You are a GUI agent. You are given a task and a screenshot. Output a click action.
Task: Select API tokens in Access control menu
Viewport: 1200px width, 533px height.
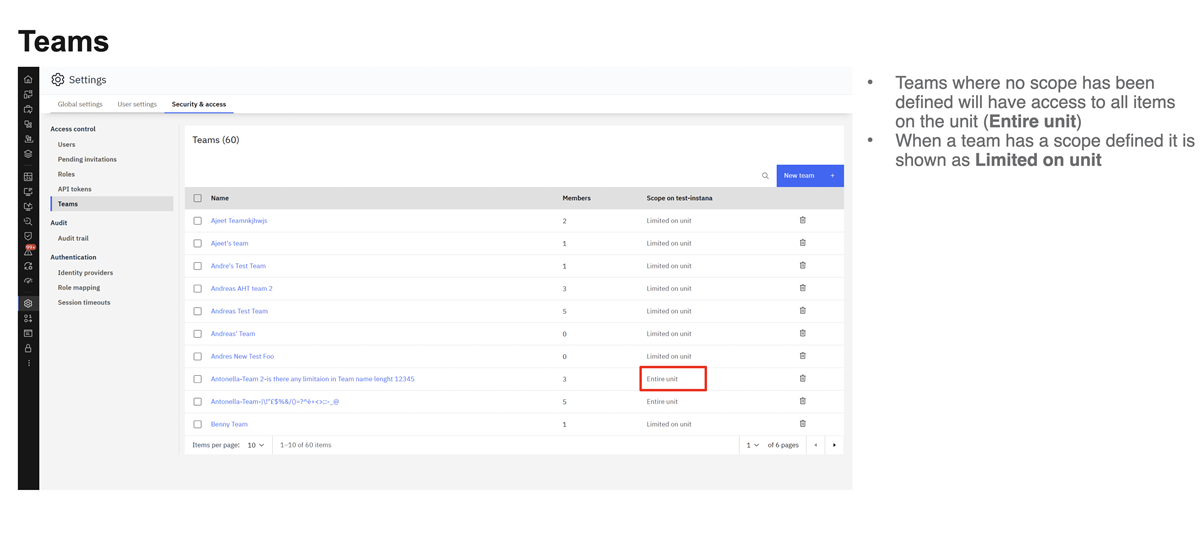(74, 189)
